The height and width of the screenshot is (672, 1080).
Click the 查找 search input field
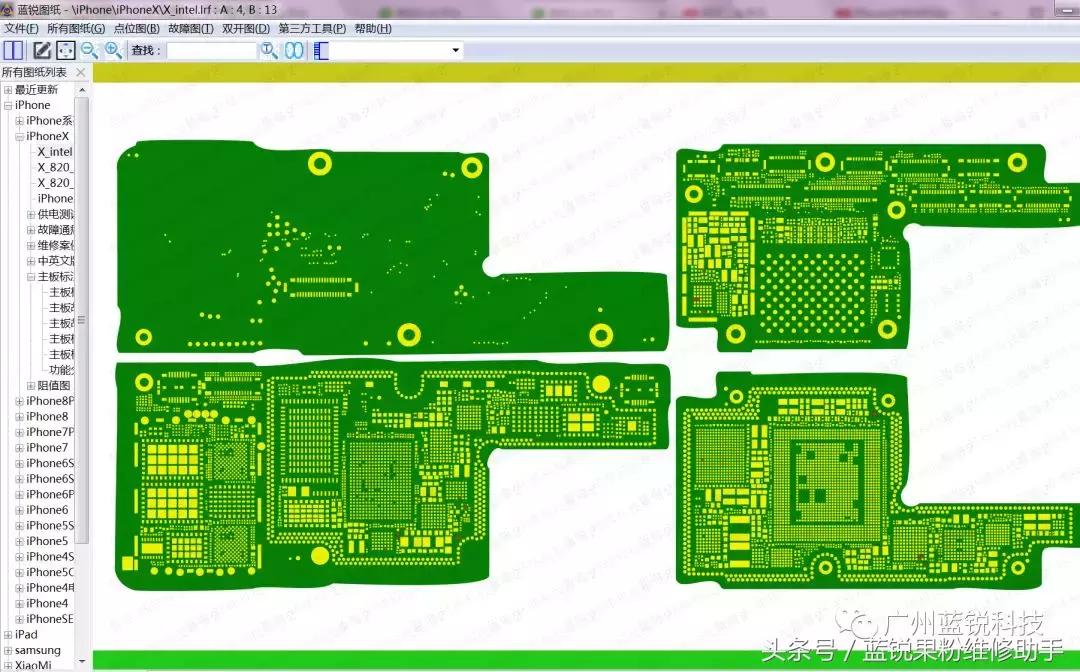[211, 51]
